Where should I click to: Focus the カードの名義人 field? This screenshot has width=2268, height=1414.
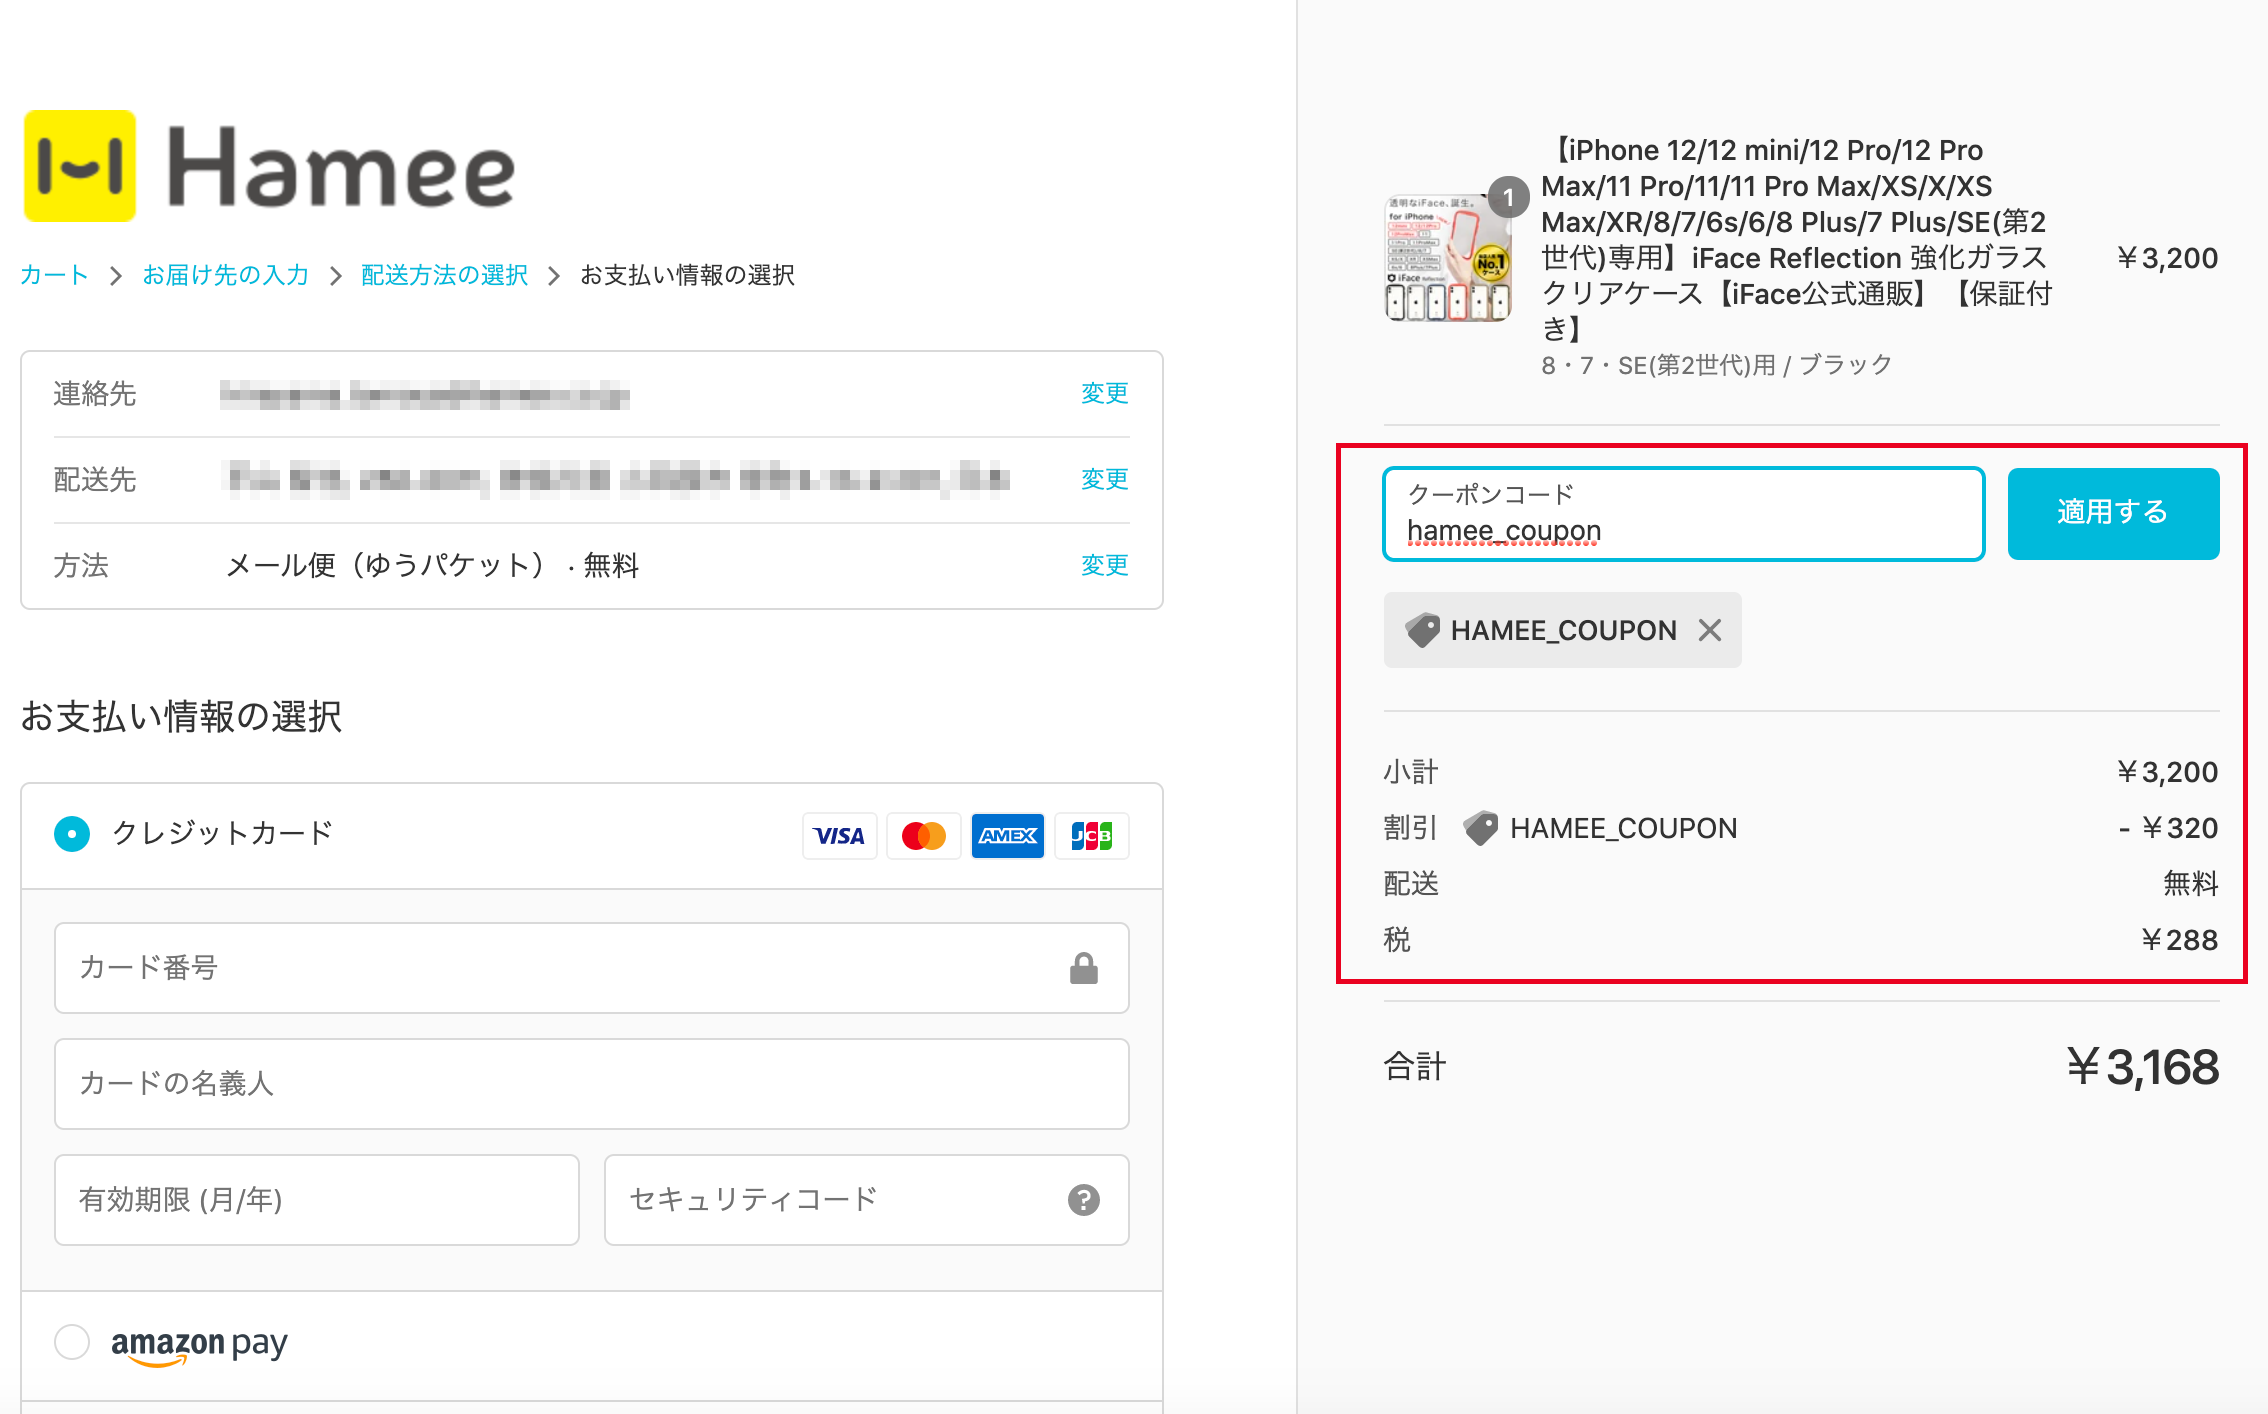point(592,1084)
